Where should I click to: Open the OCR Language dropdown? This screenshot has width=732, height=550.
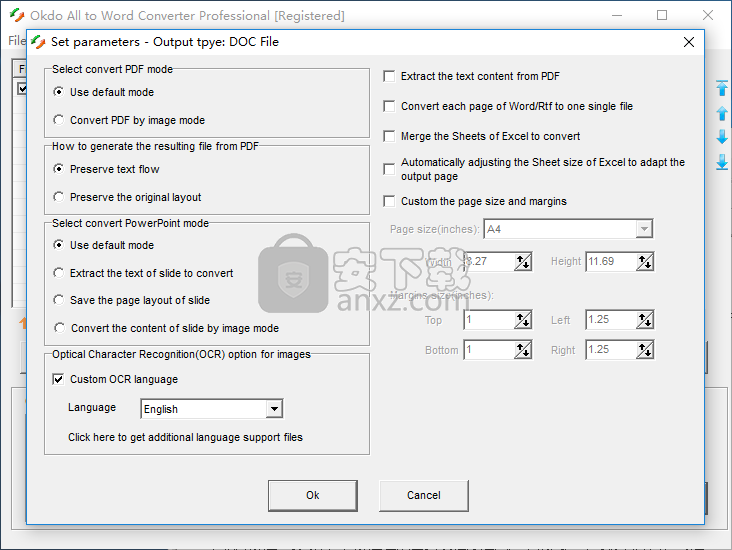click(274, 409)
